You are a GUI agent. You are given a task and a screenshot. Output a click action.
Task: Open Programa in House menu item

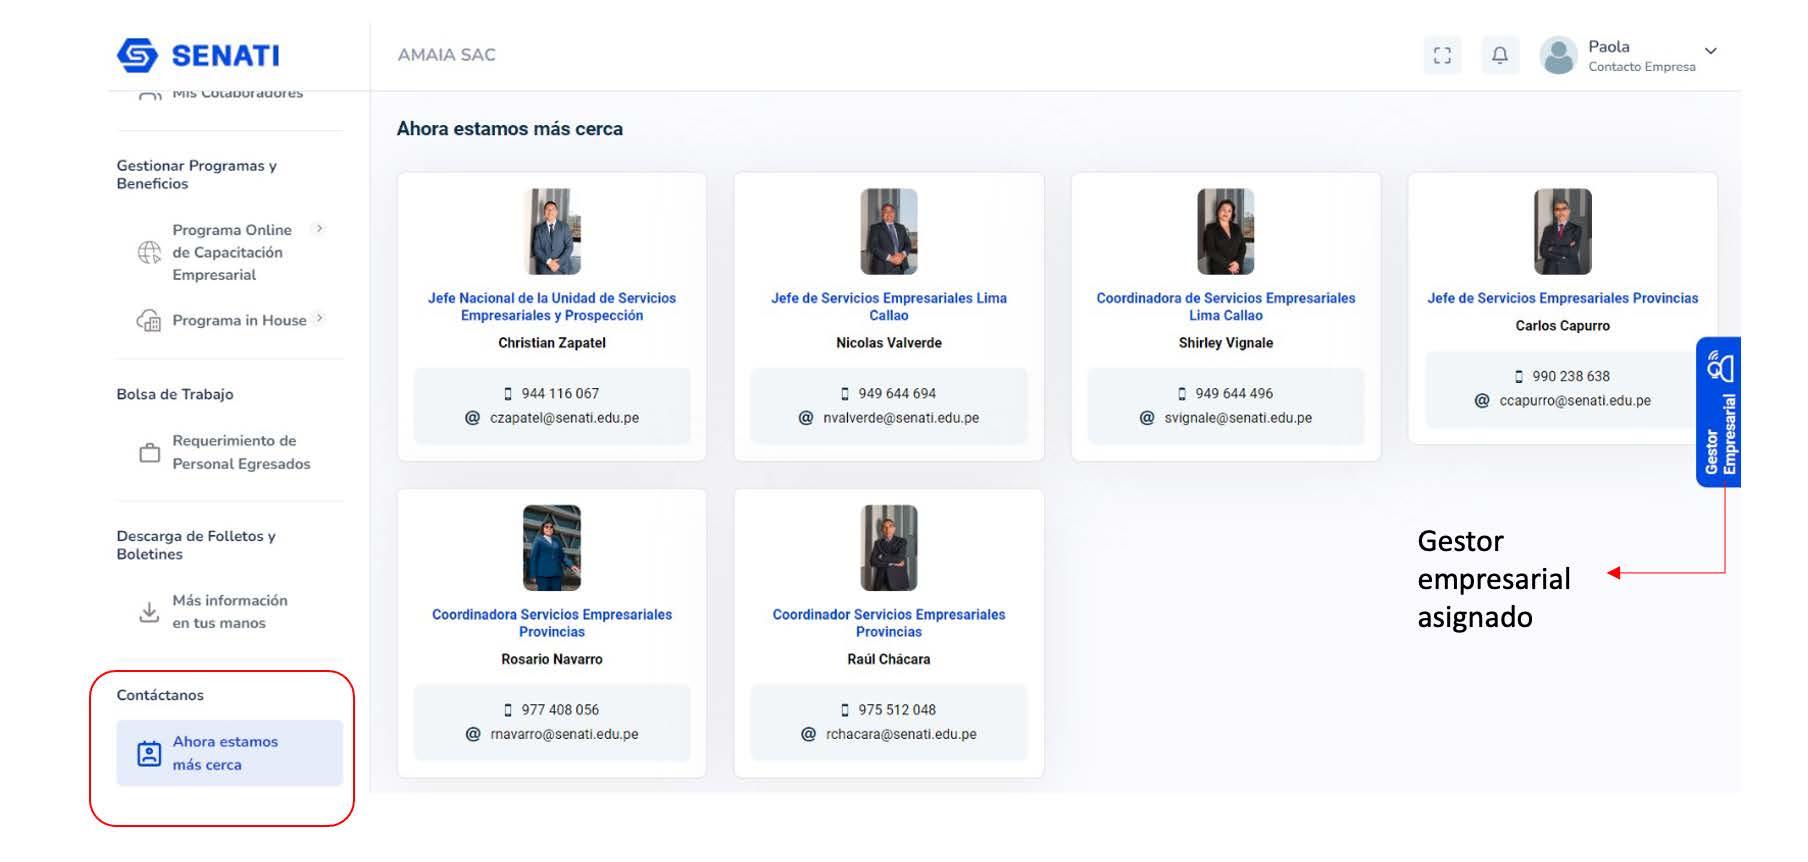pos(240,320)
